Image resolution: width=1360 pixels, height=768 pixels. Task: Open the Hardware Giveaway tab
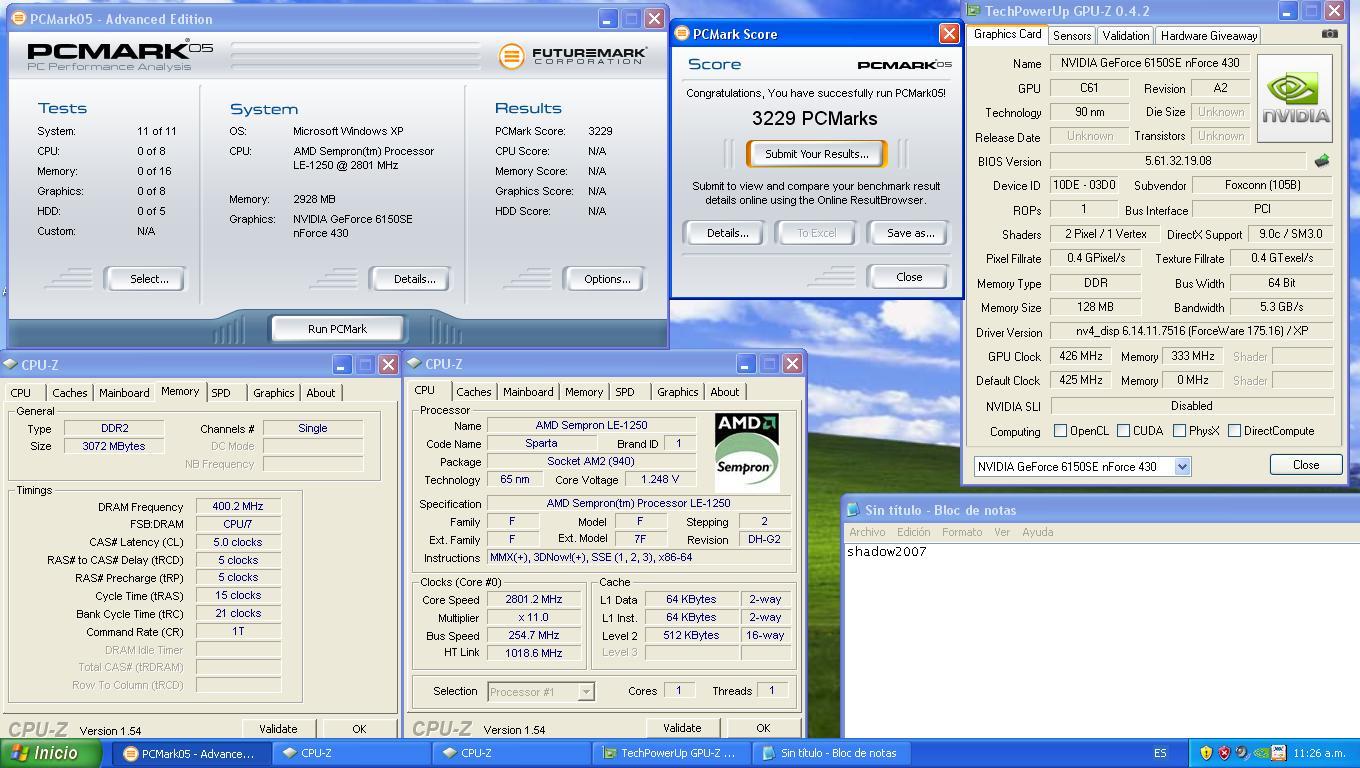(x=1209, y=35)
